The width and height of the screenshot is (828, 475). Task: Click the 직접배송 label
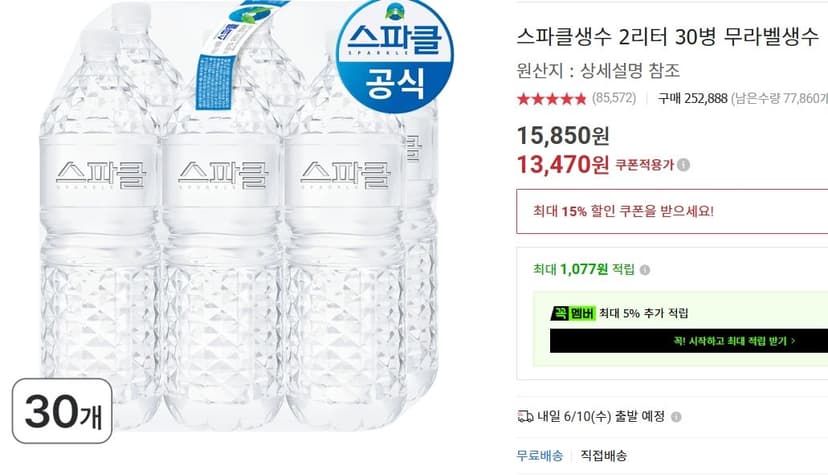(x=604, y=456)
